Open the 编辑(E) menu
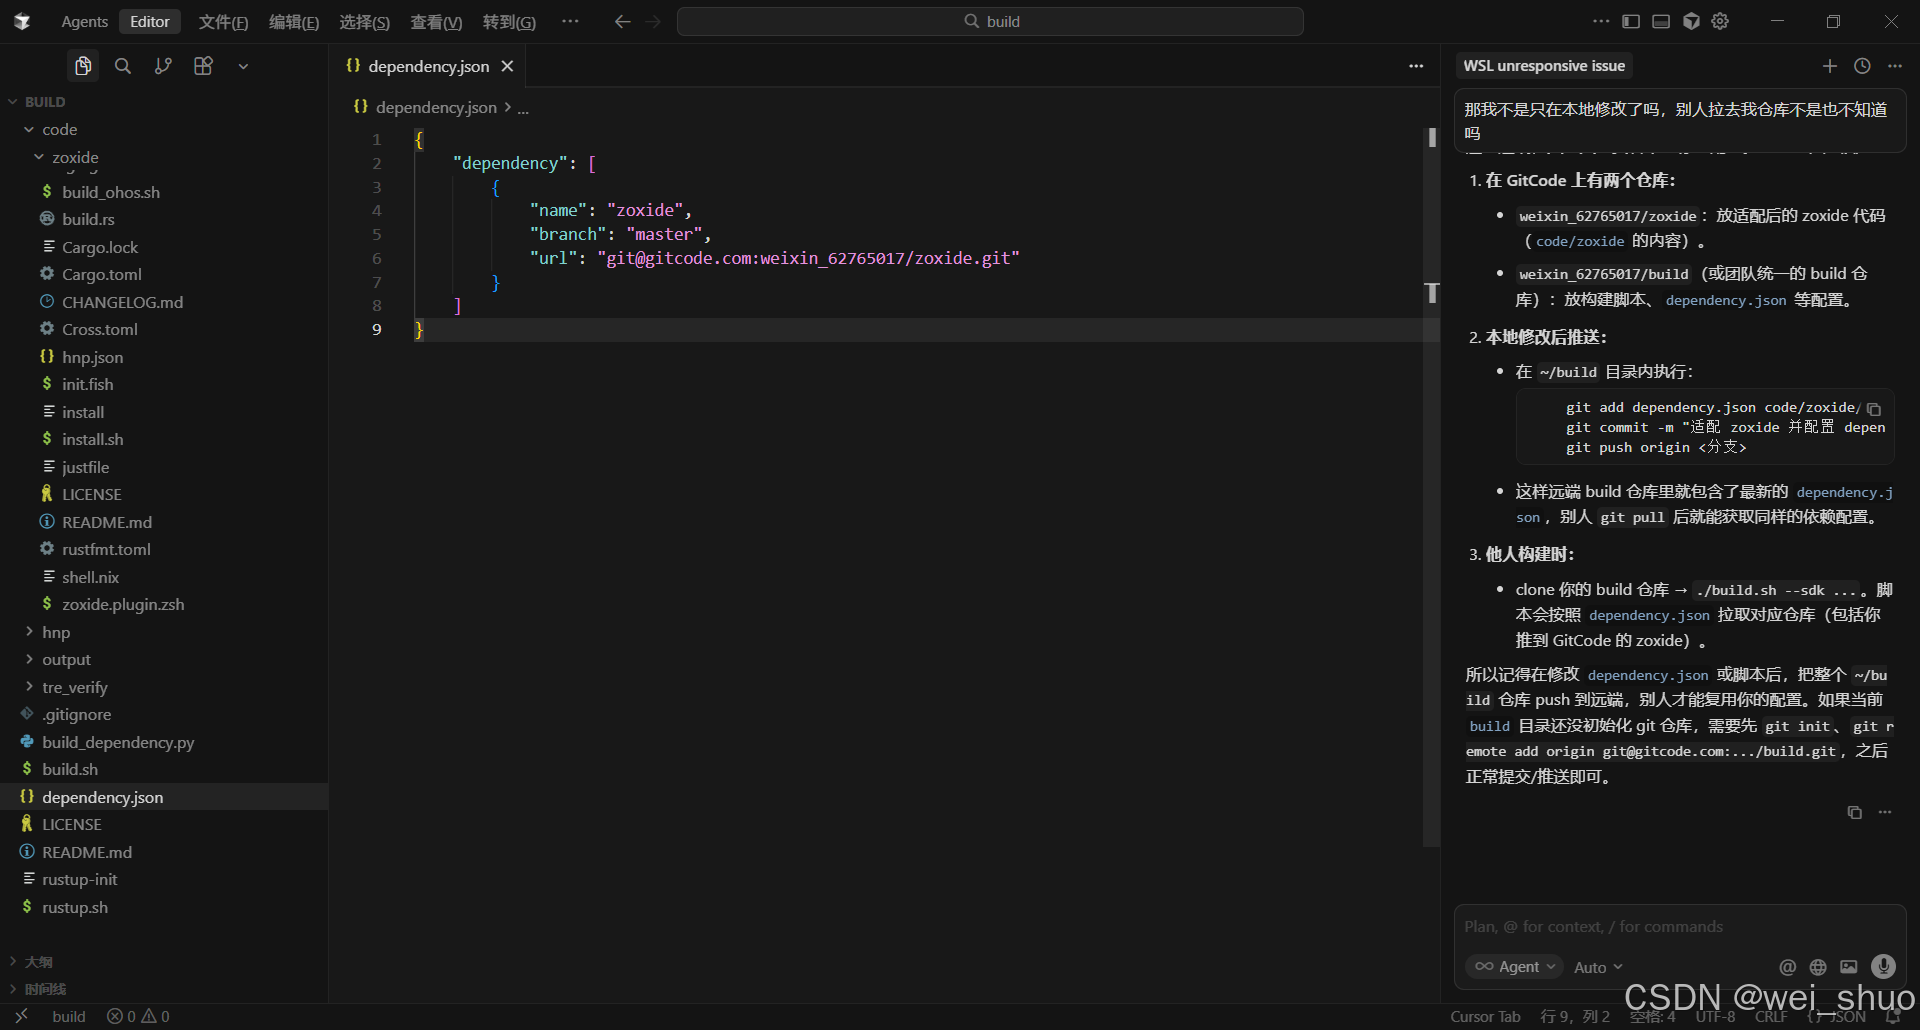This screenshot has height=1030, width=1920. coord(294,22)
